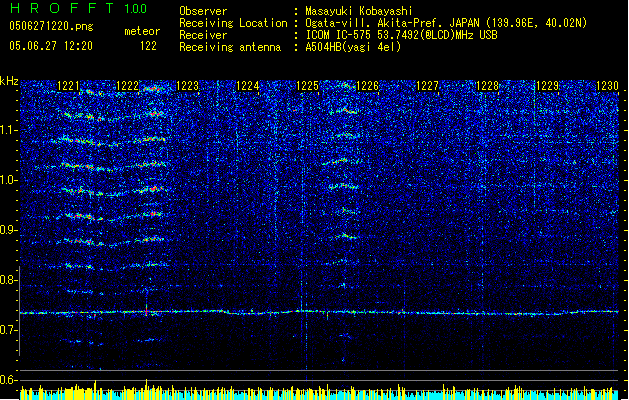The height and width of the screenshot is (400, 629).
Task: Click the 1225 time marker
Action: click(307, 85)
